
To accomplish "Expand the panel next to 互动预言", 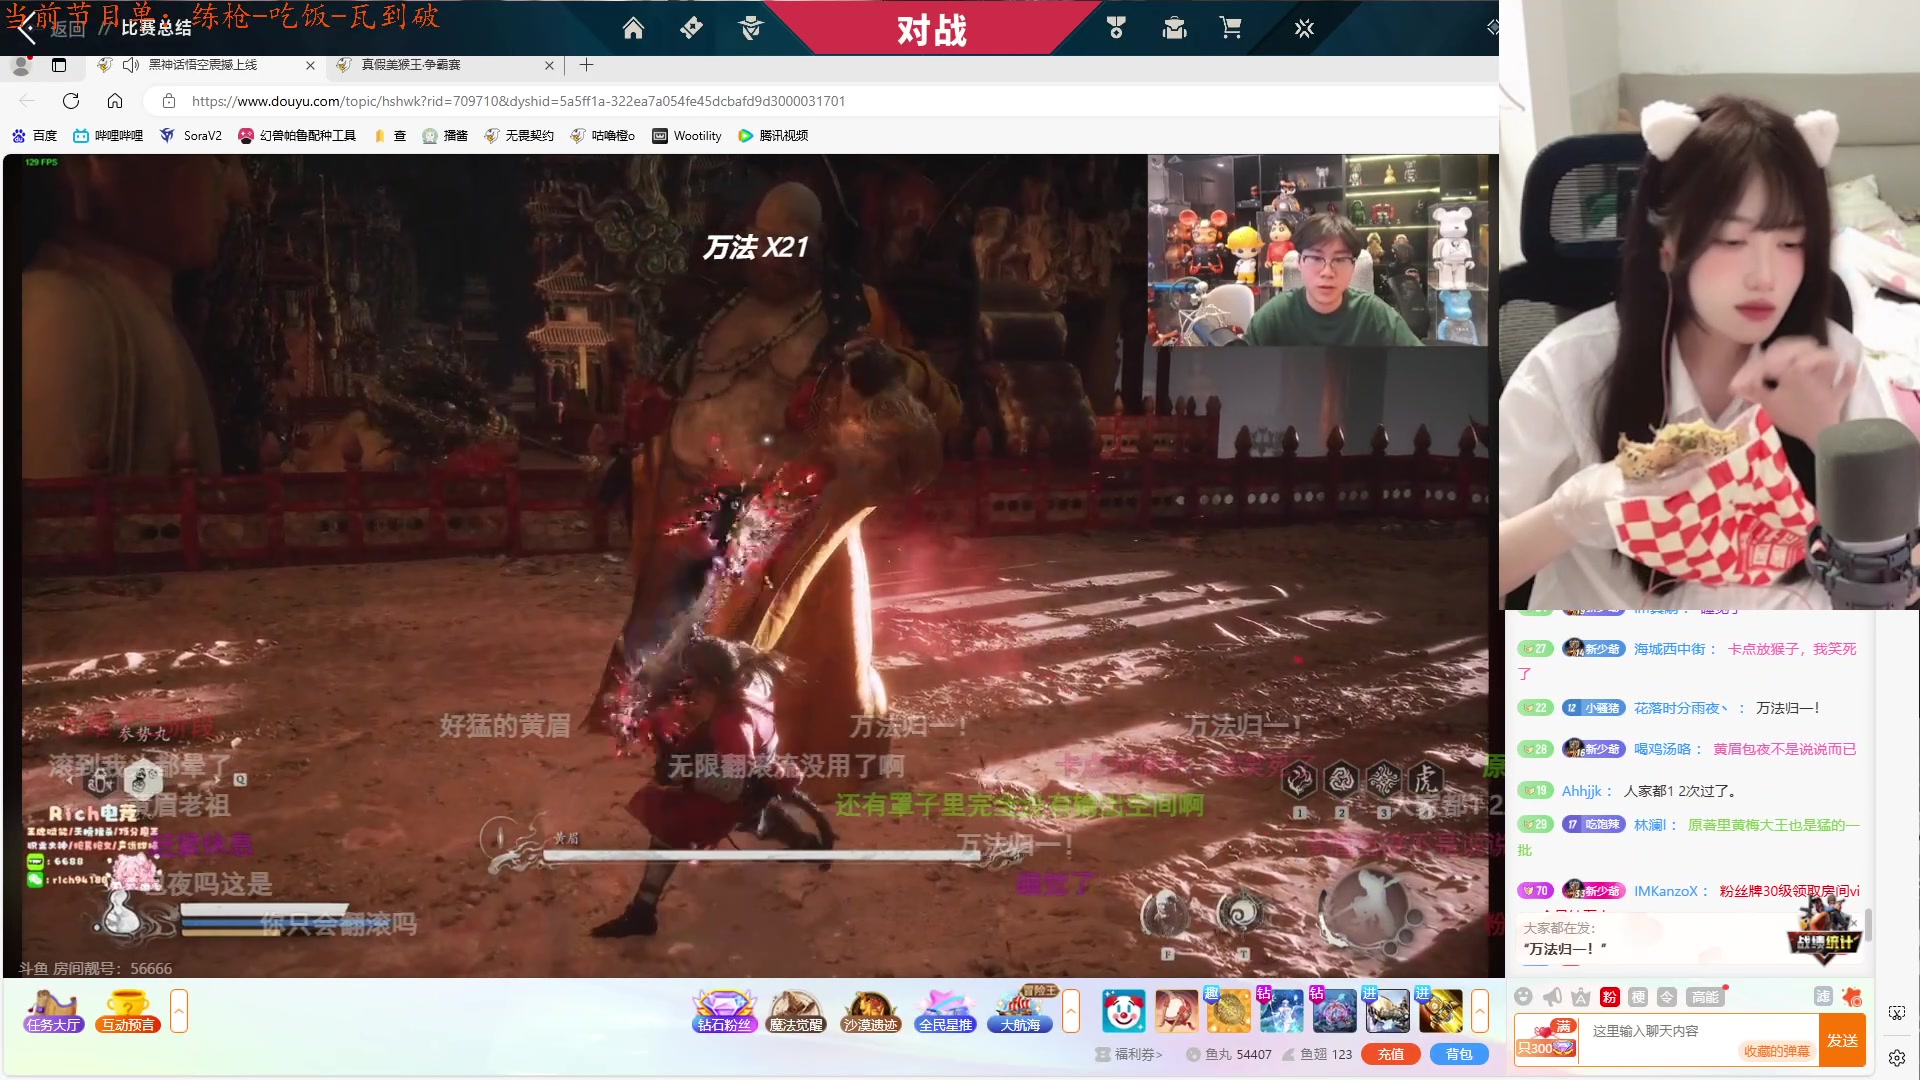I will click(179, 1011).
